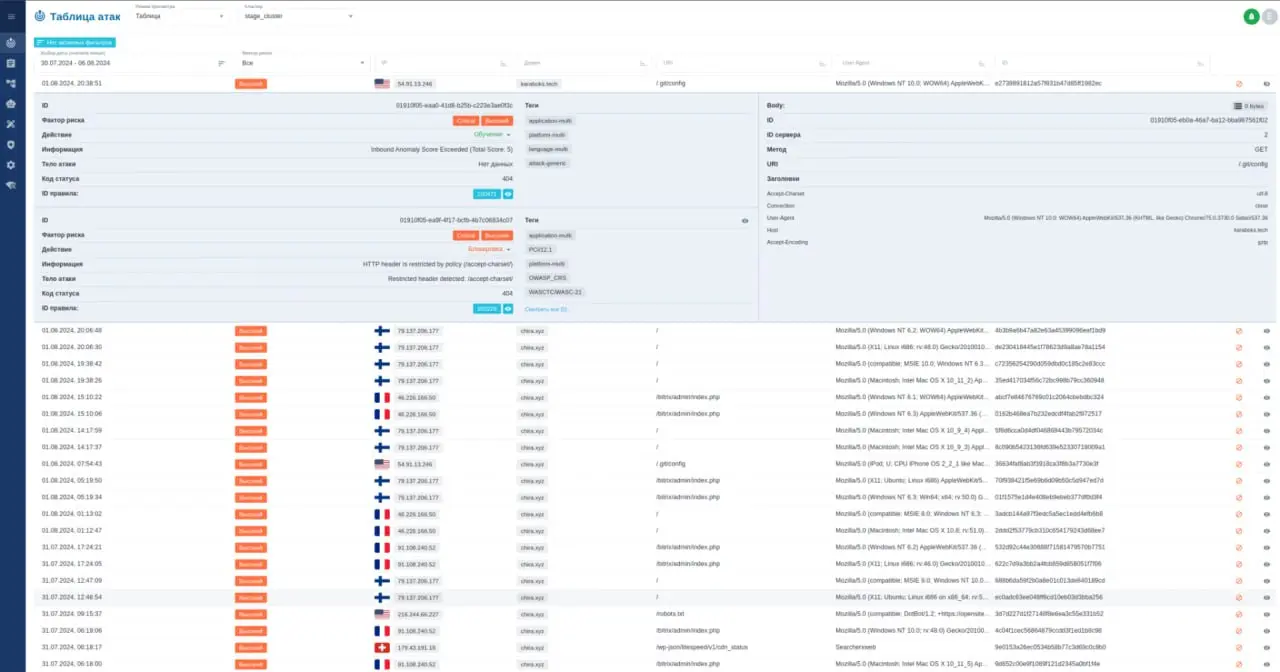
Task: Open the Таблица view mode dropdown
Action: 180,16
